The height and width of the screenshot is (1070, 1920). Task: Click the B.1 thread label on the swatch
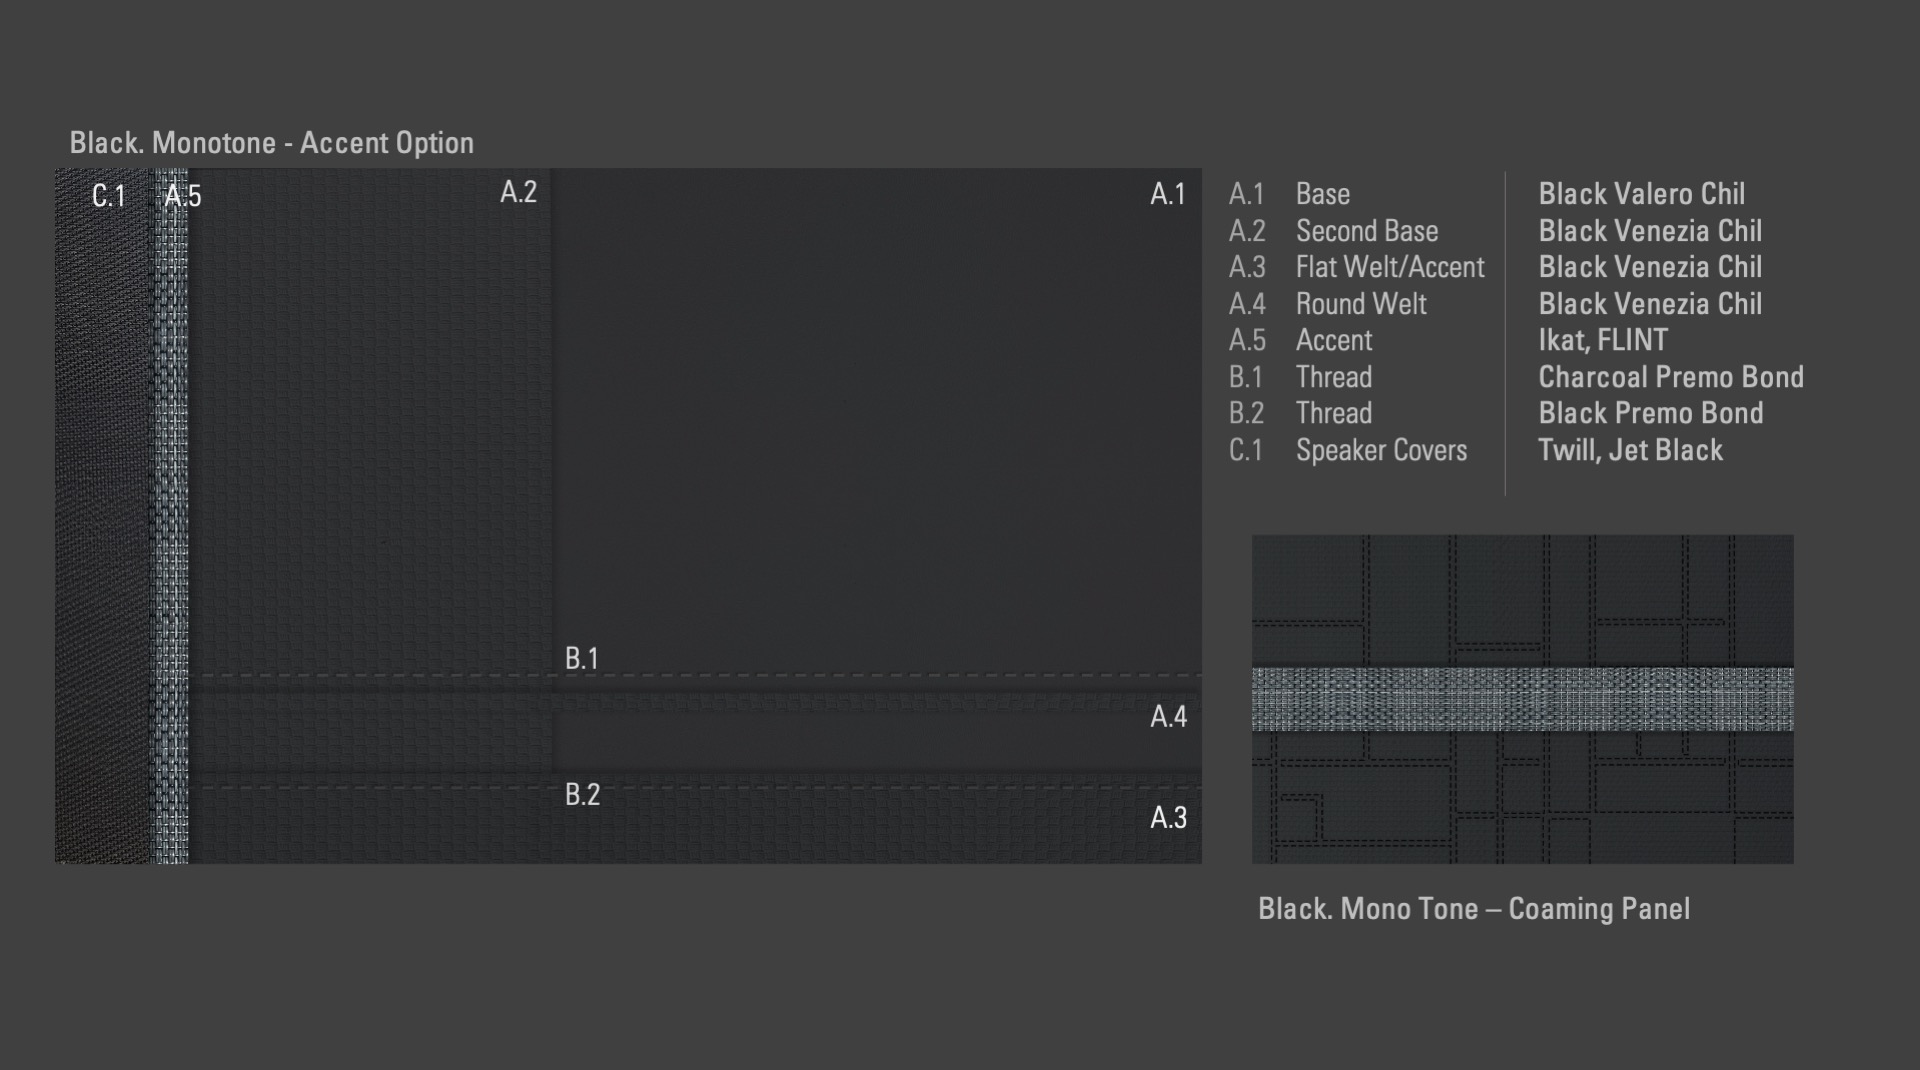(x=581, y=658)
